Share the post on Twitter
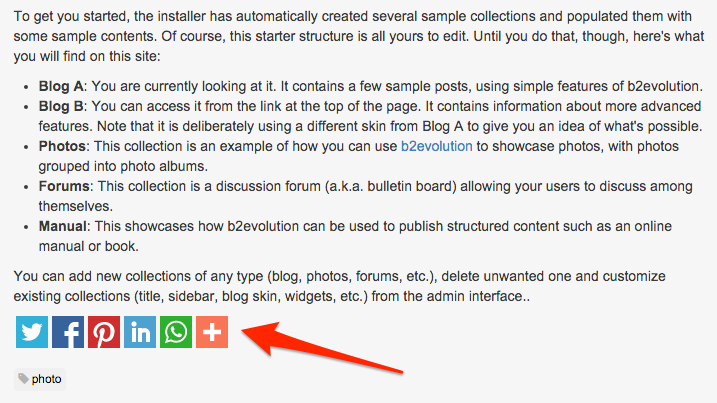717x403 pixels. point(32,332)
